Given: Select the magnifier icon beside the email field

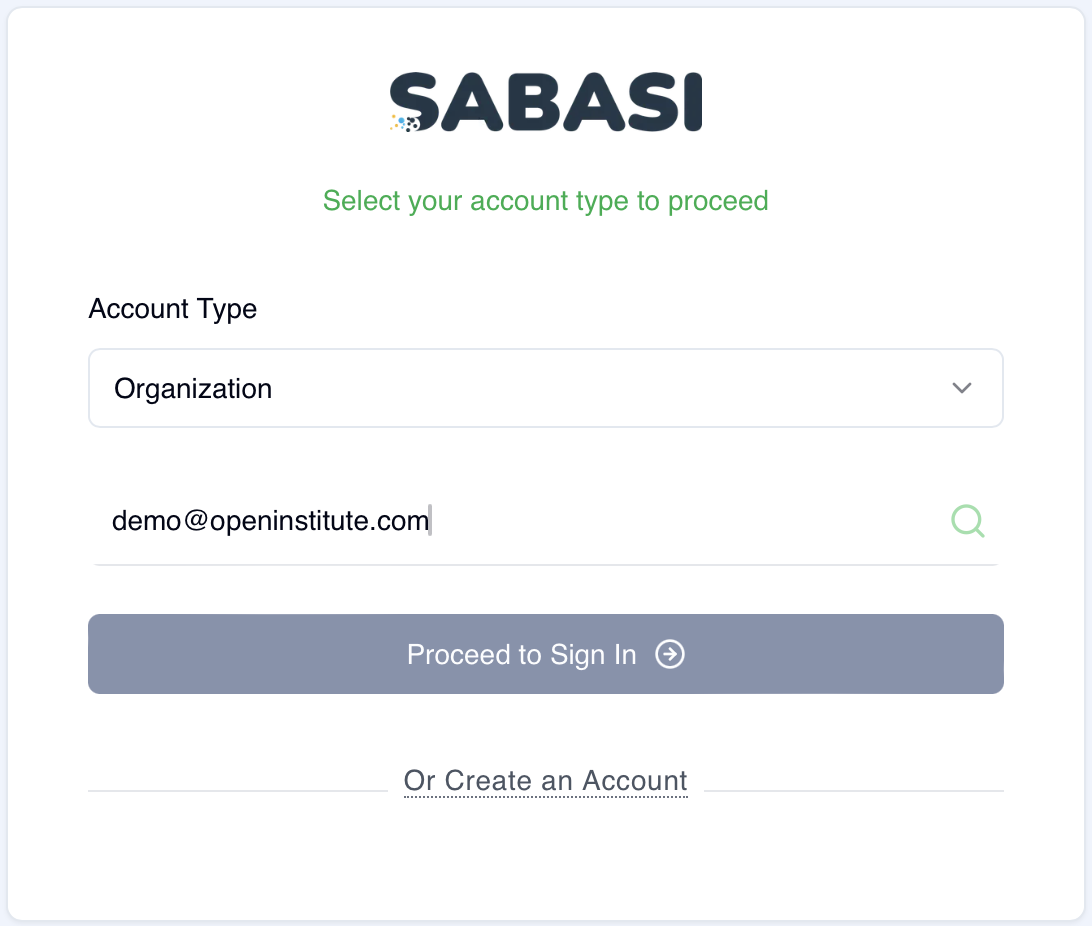Looking at the screenshot, I should (967, 520).
